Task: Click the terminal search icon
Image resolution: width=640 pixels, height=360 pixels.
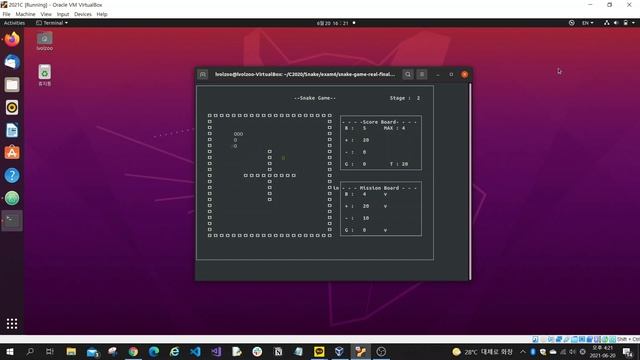Action: pyautogui.click(x=408, y=74)
